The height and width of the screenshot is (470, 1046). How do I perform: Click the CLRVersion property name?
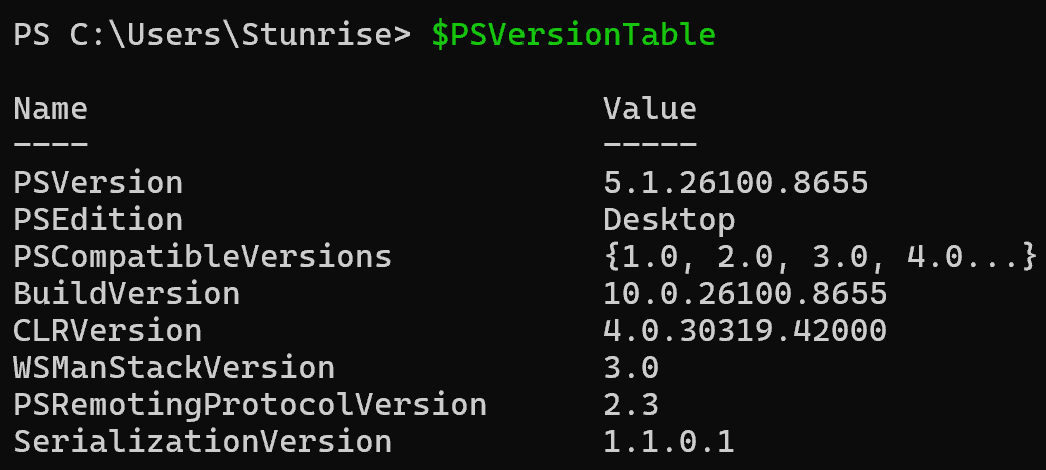[x=107, y=331]
